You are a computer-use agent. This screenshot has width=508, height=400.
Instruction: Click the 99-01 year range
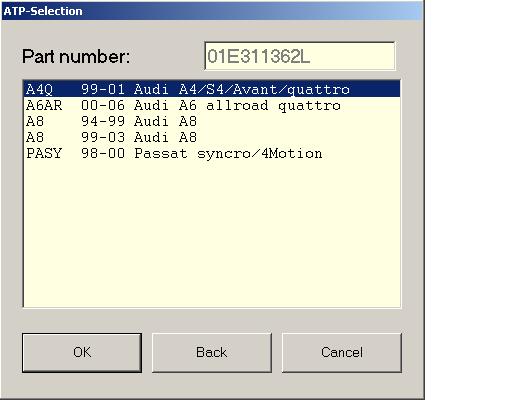click(103, 89)
